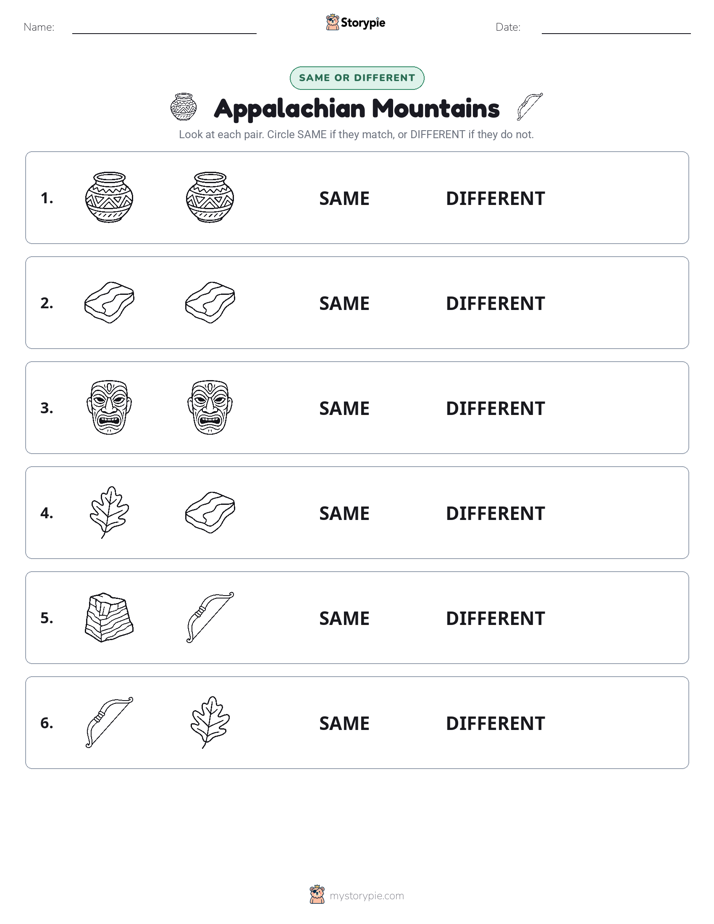Click the first clay pot in row 1

pyautogui.click(x=109, y=197)
